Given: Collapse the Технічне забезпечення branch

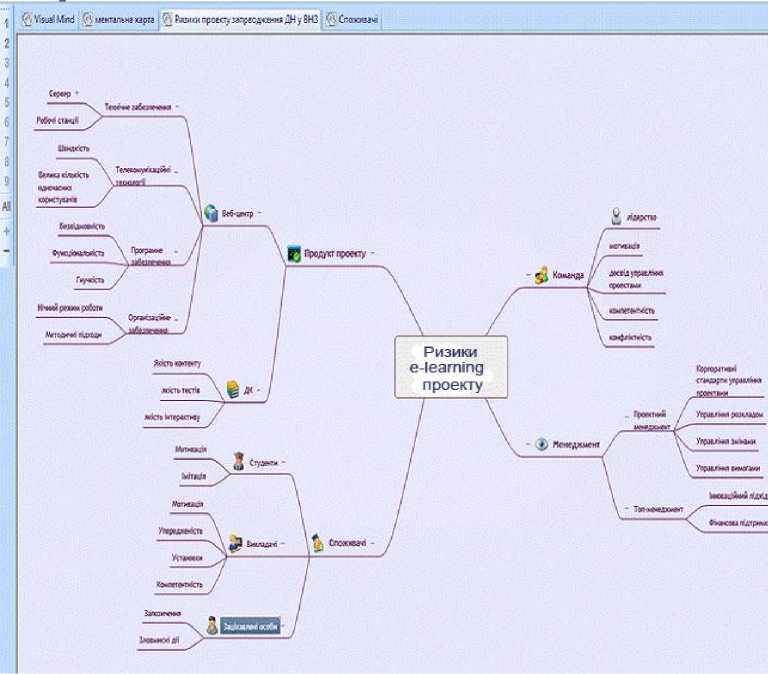Looking at the screenshot, I should (177, 106).
